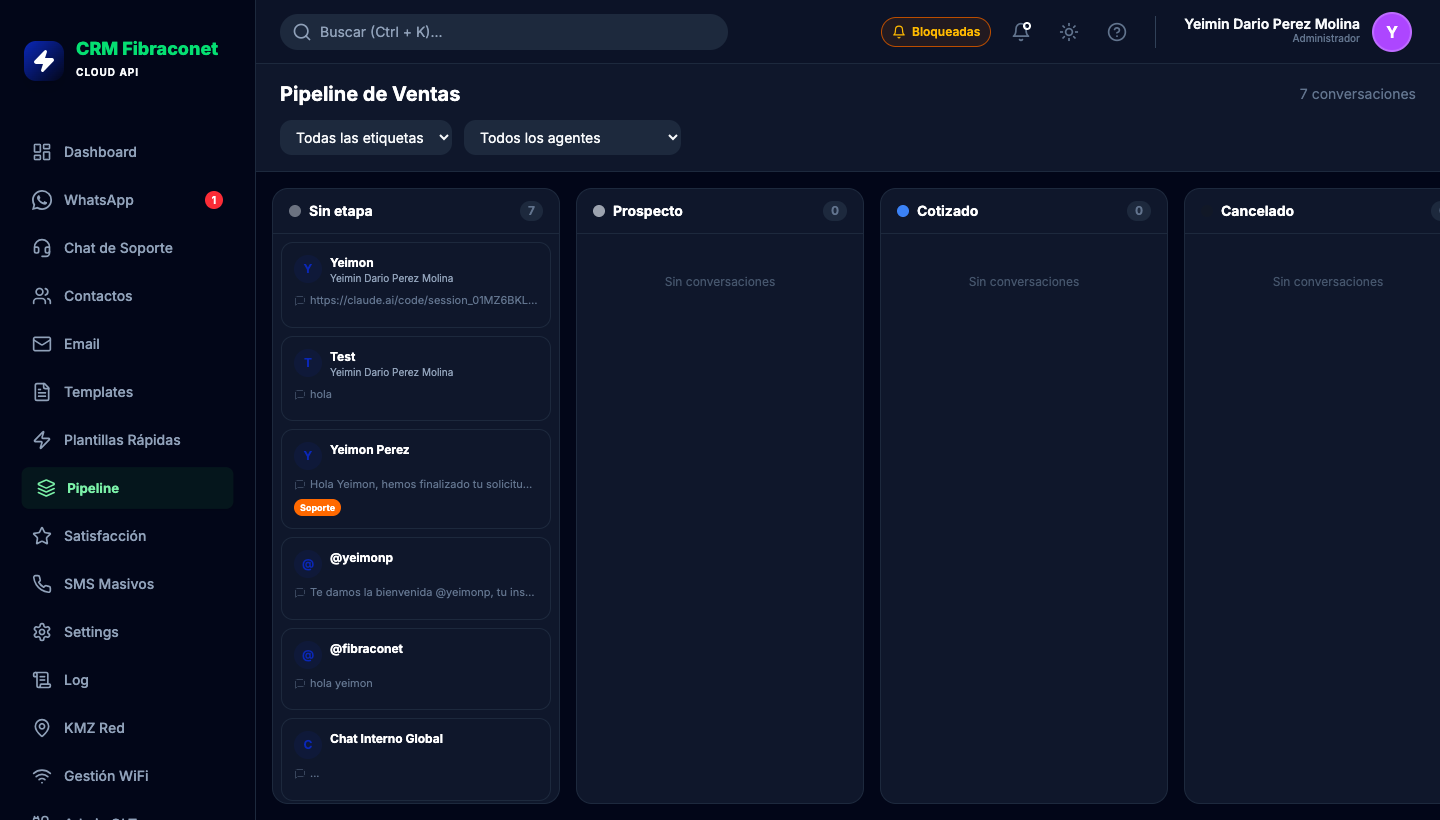1440x820 pixels.
Task: Open SMS Masivos section
Action: click(x=128, y=584)
